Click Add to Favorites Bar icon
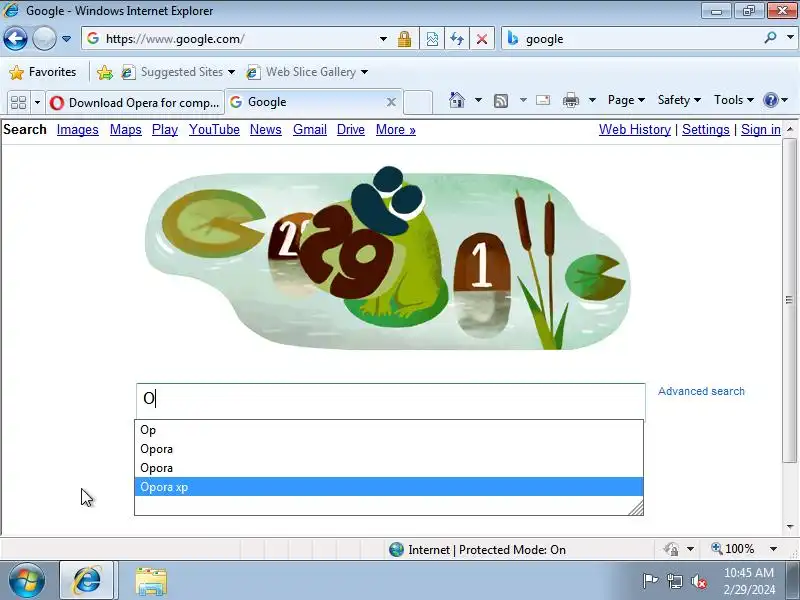The width and height of the screenshot is (800, 600). click(x=105, y=72)
